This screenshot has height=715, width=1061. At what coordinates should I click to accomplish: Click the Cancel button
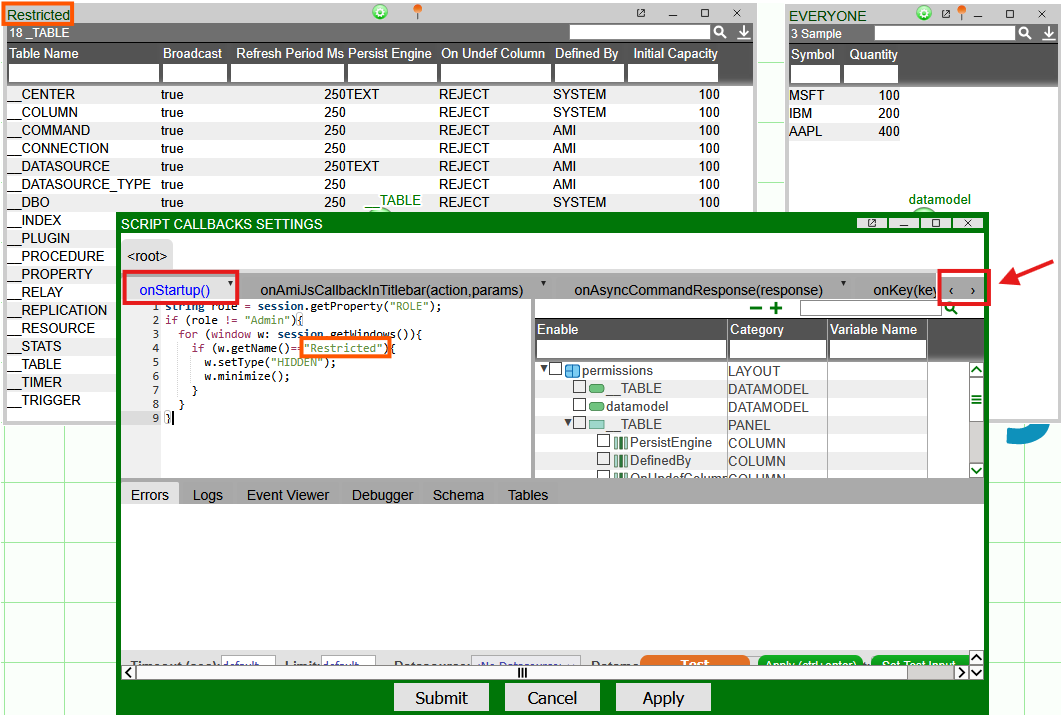552,698
